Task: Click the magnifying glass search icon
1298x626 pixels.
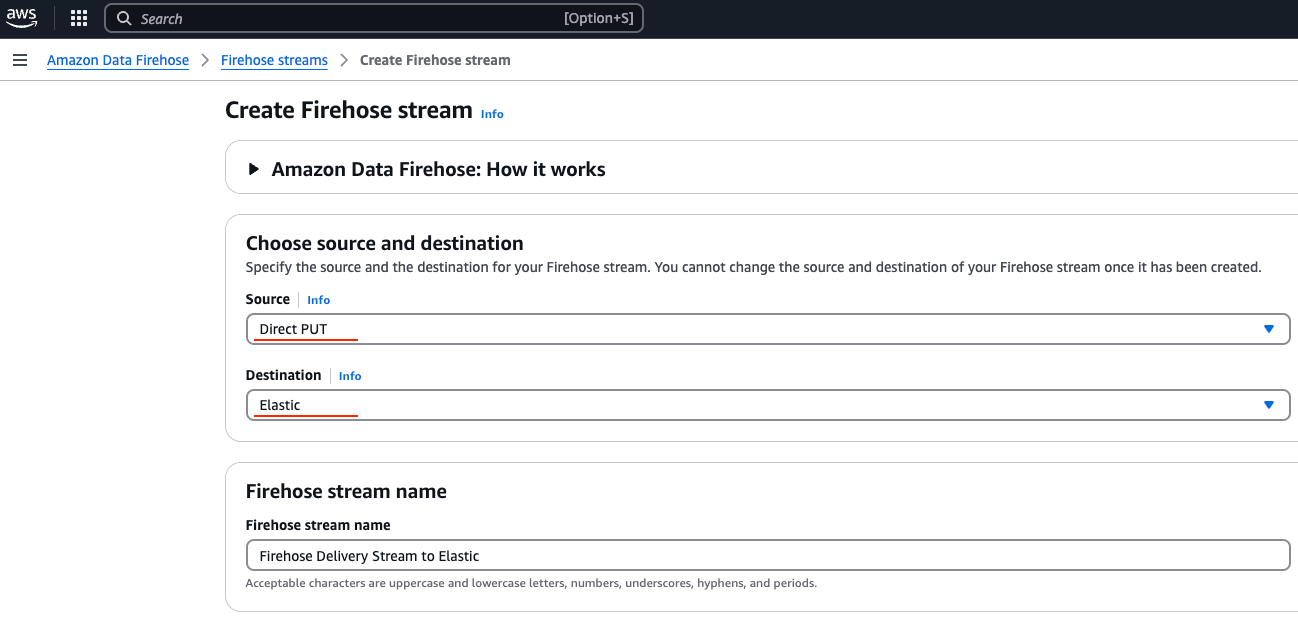Action: pos(124,19)
